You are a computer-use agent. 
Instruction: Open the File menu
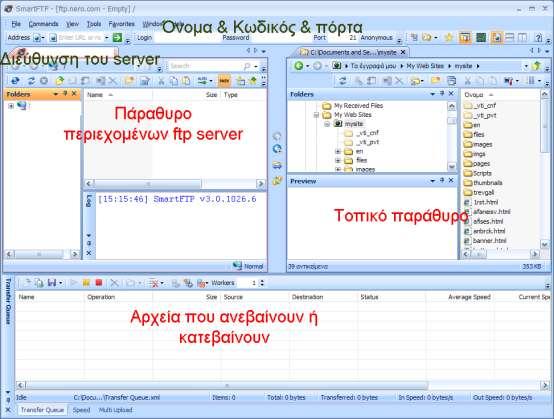16,24
